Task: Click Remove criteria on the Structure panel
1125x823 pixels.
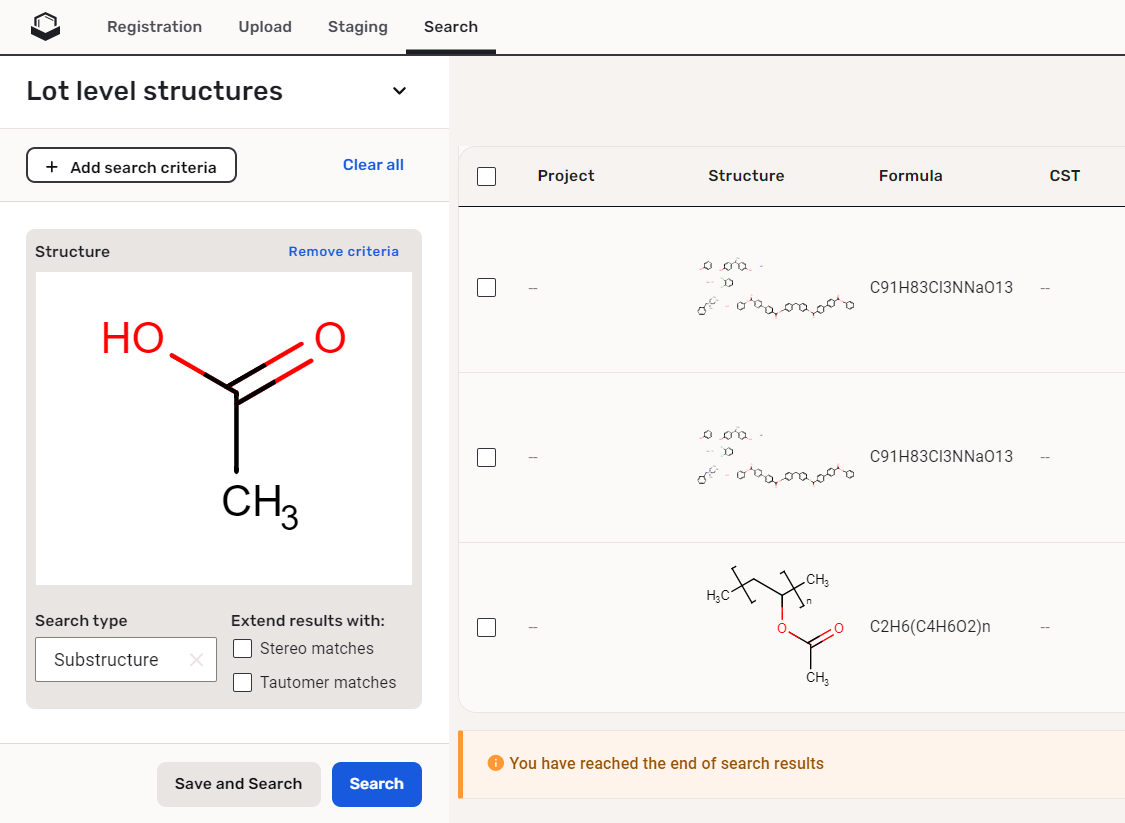Action: 343,251
